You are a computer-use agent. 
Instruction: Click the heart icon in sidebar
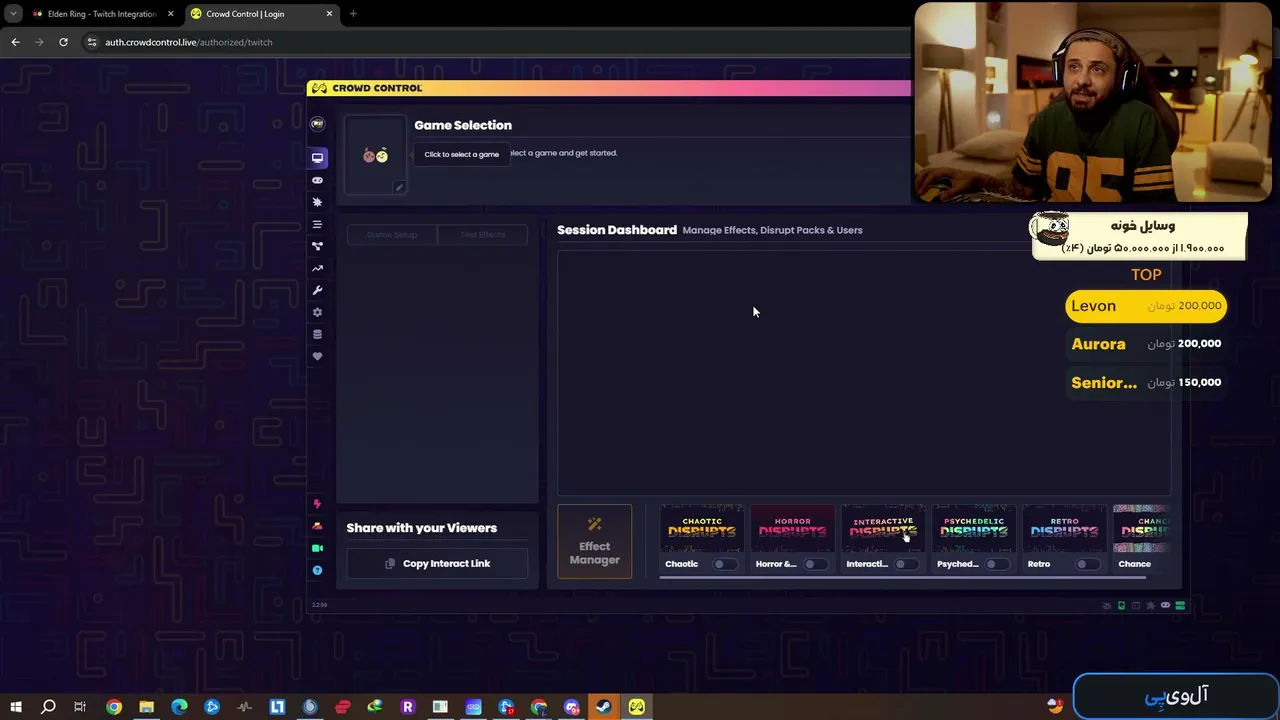317,356
